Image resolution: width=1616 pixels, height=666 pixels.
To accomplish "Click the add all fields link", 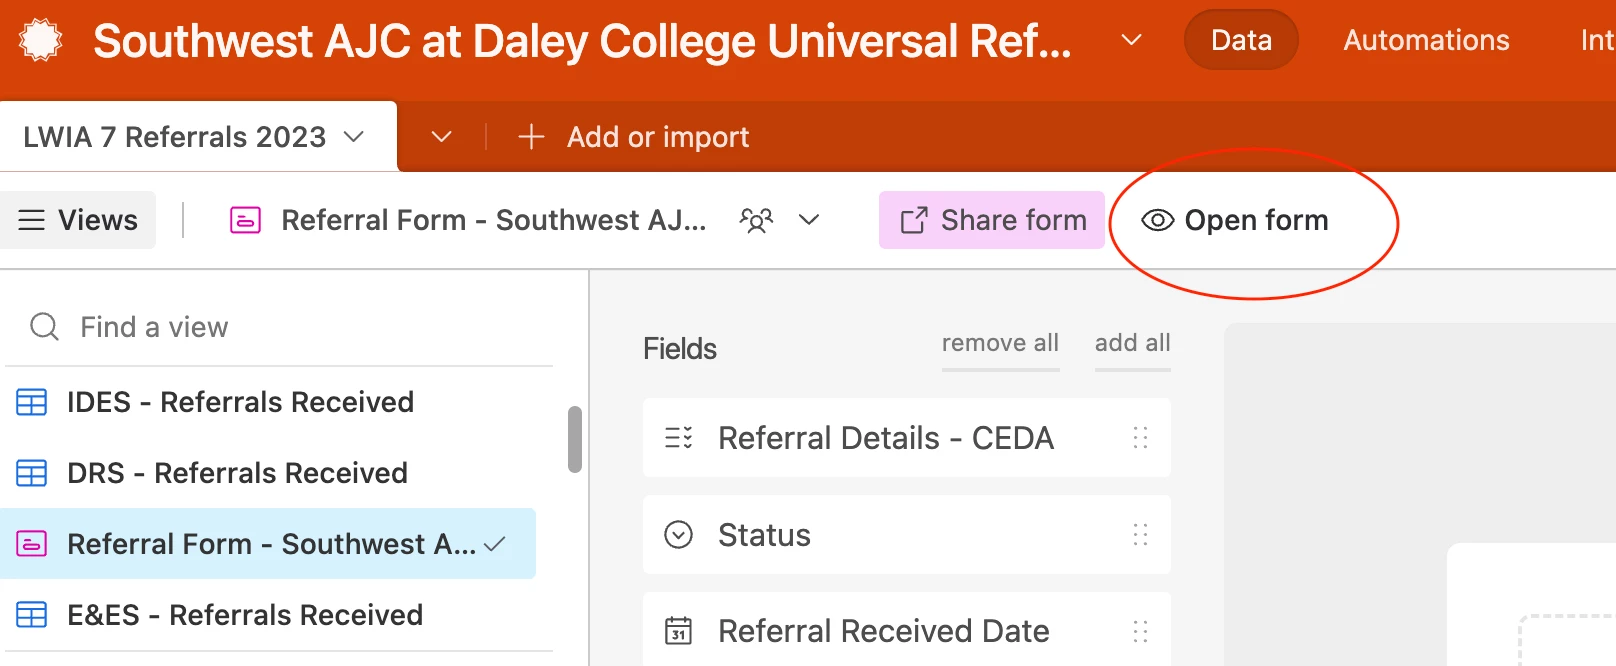I will click(1132, 343).
